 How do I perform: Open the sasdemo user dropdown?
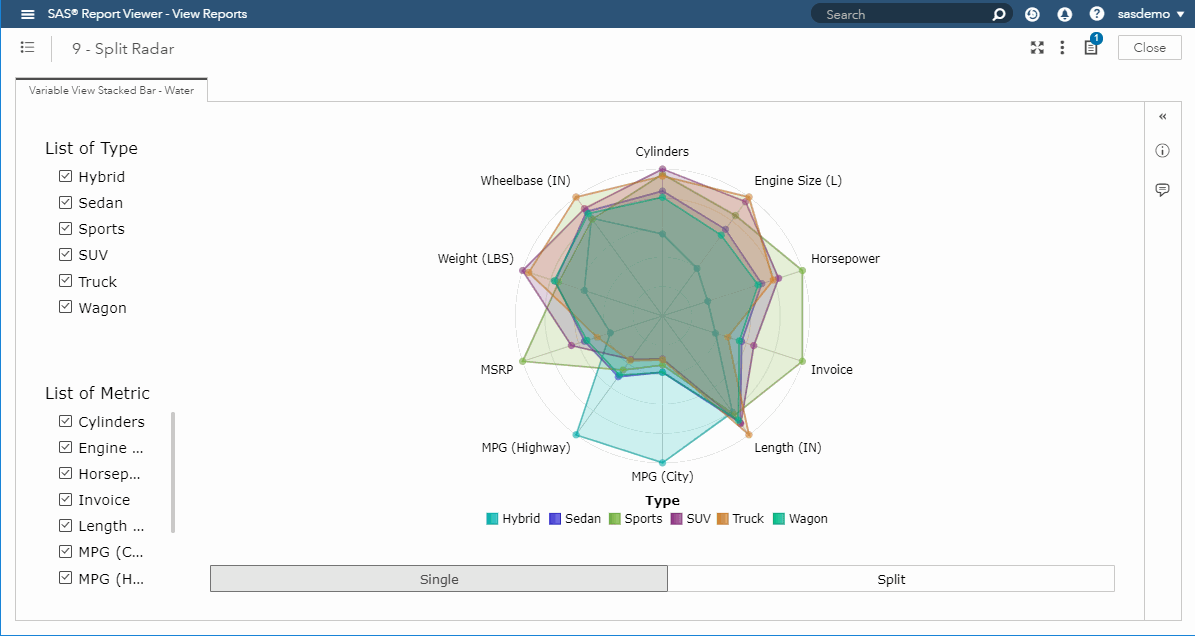click(1152, 14)
